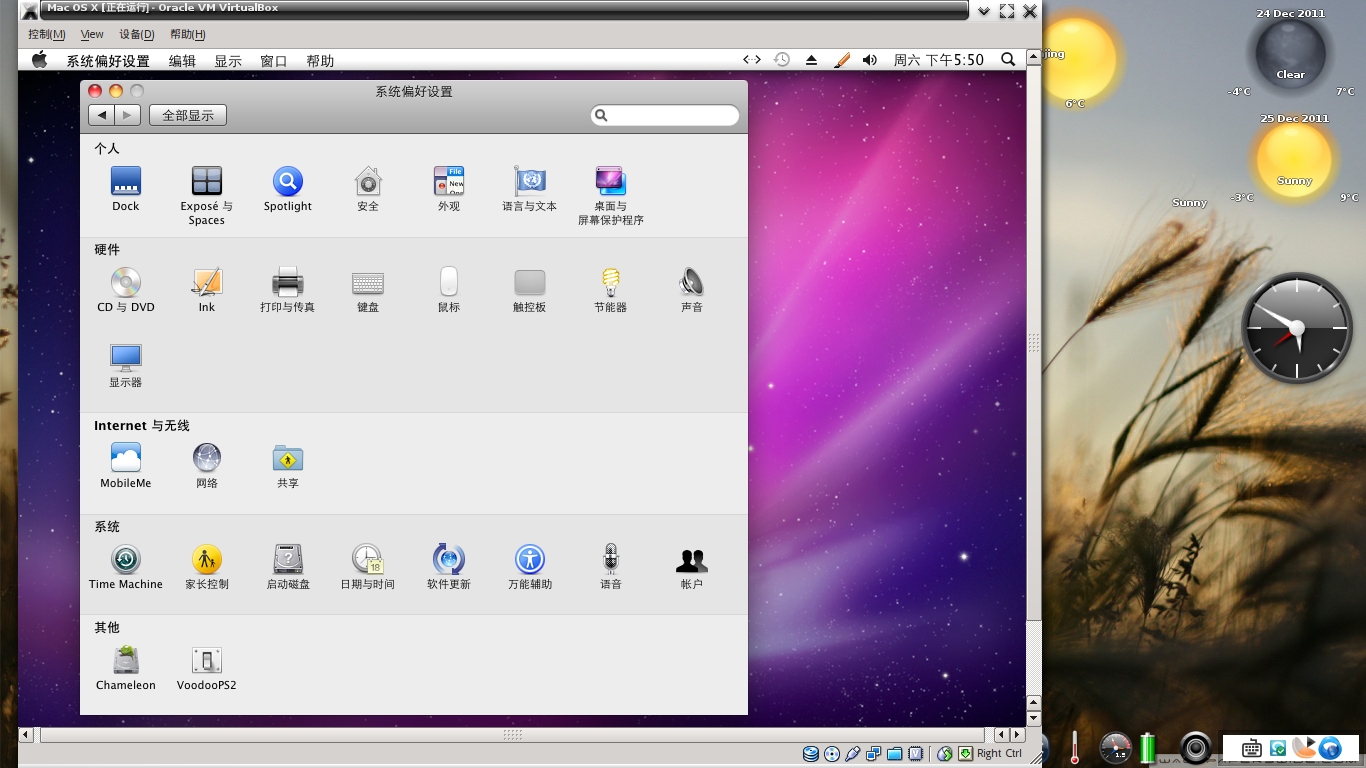The image size is (1366, 768).
Task: Open 共享 (Sharing) preferences
Action: pos(288,466)
